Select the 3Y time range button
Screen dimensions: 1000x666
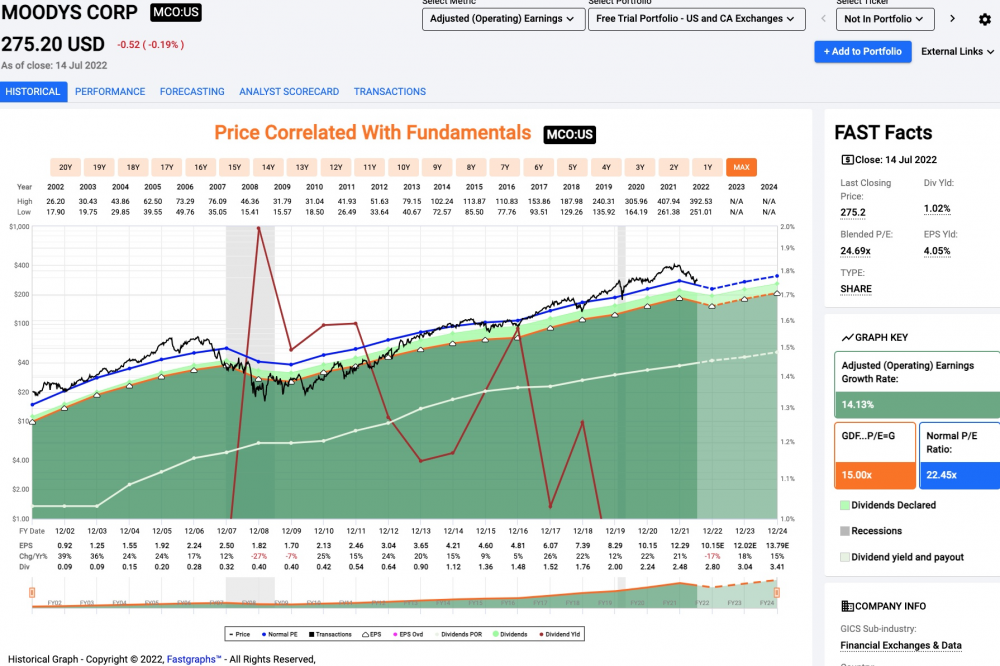coord(640,167)
